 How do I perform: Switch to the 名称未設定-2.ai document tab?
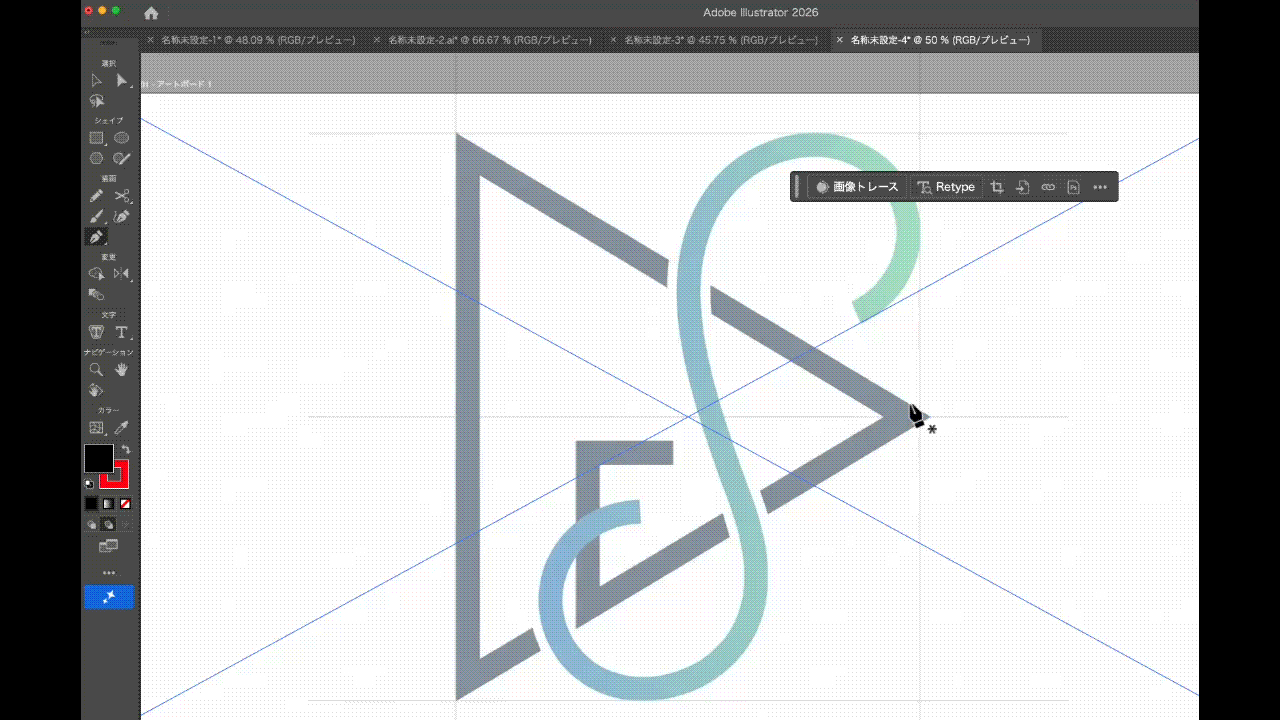tap(488, 40)
